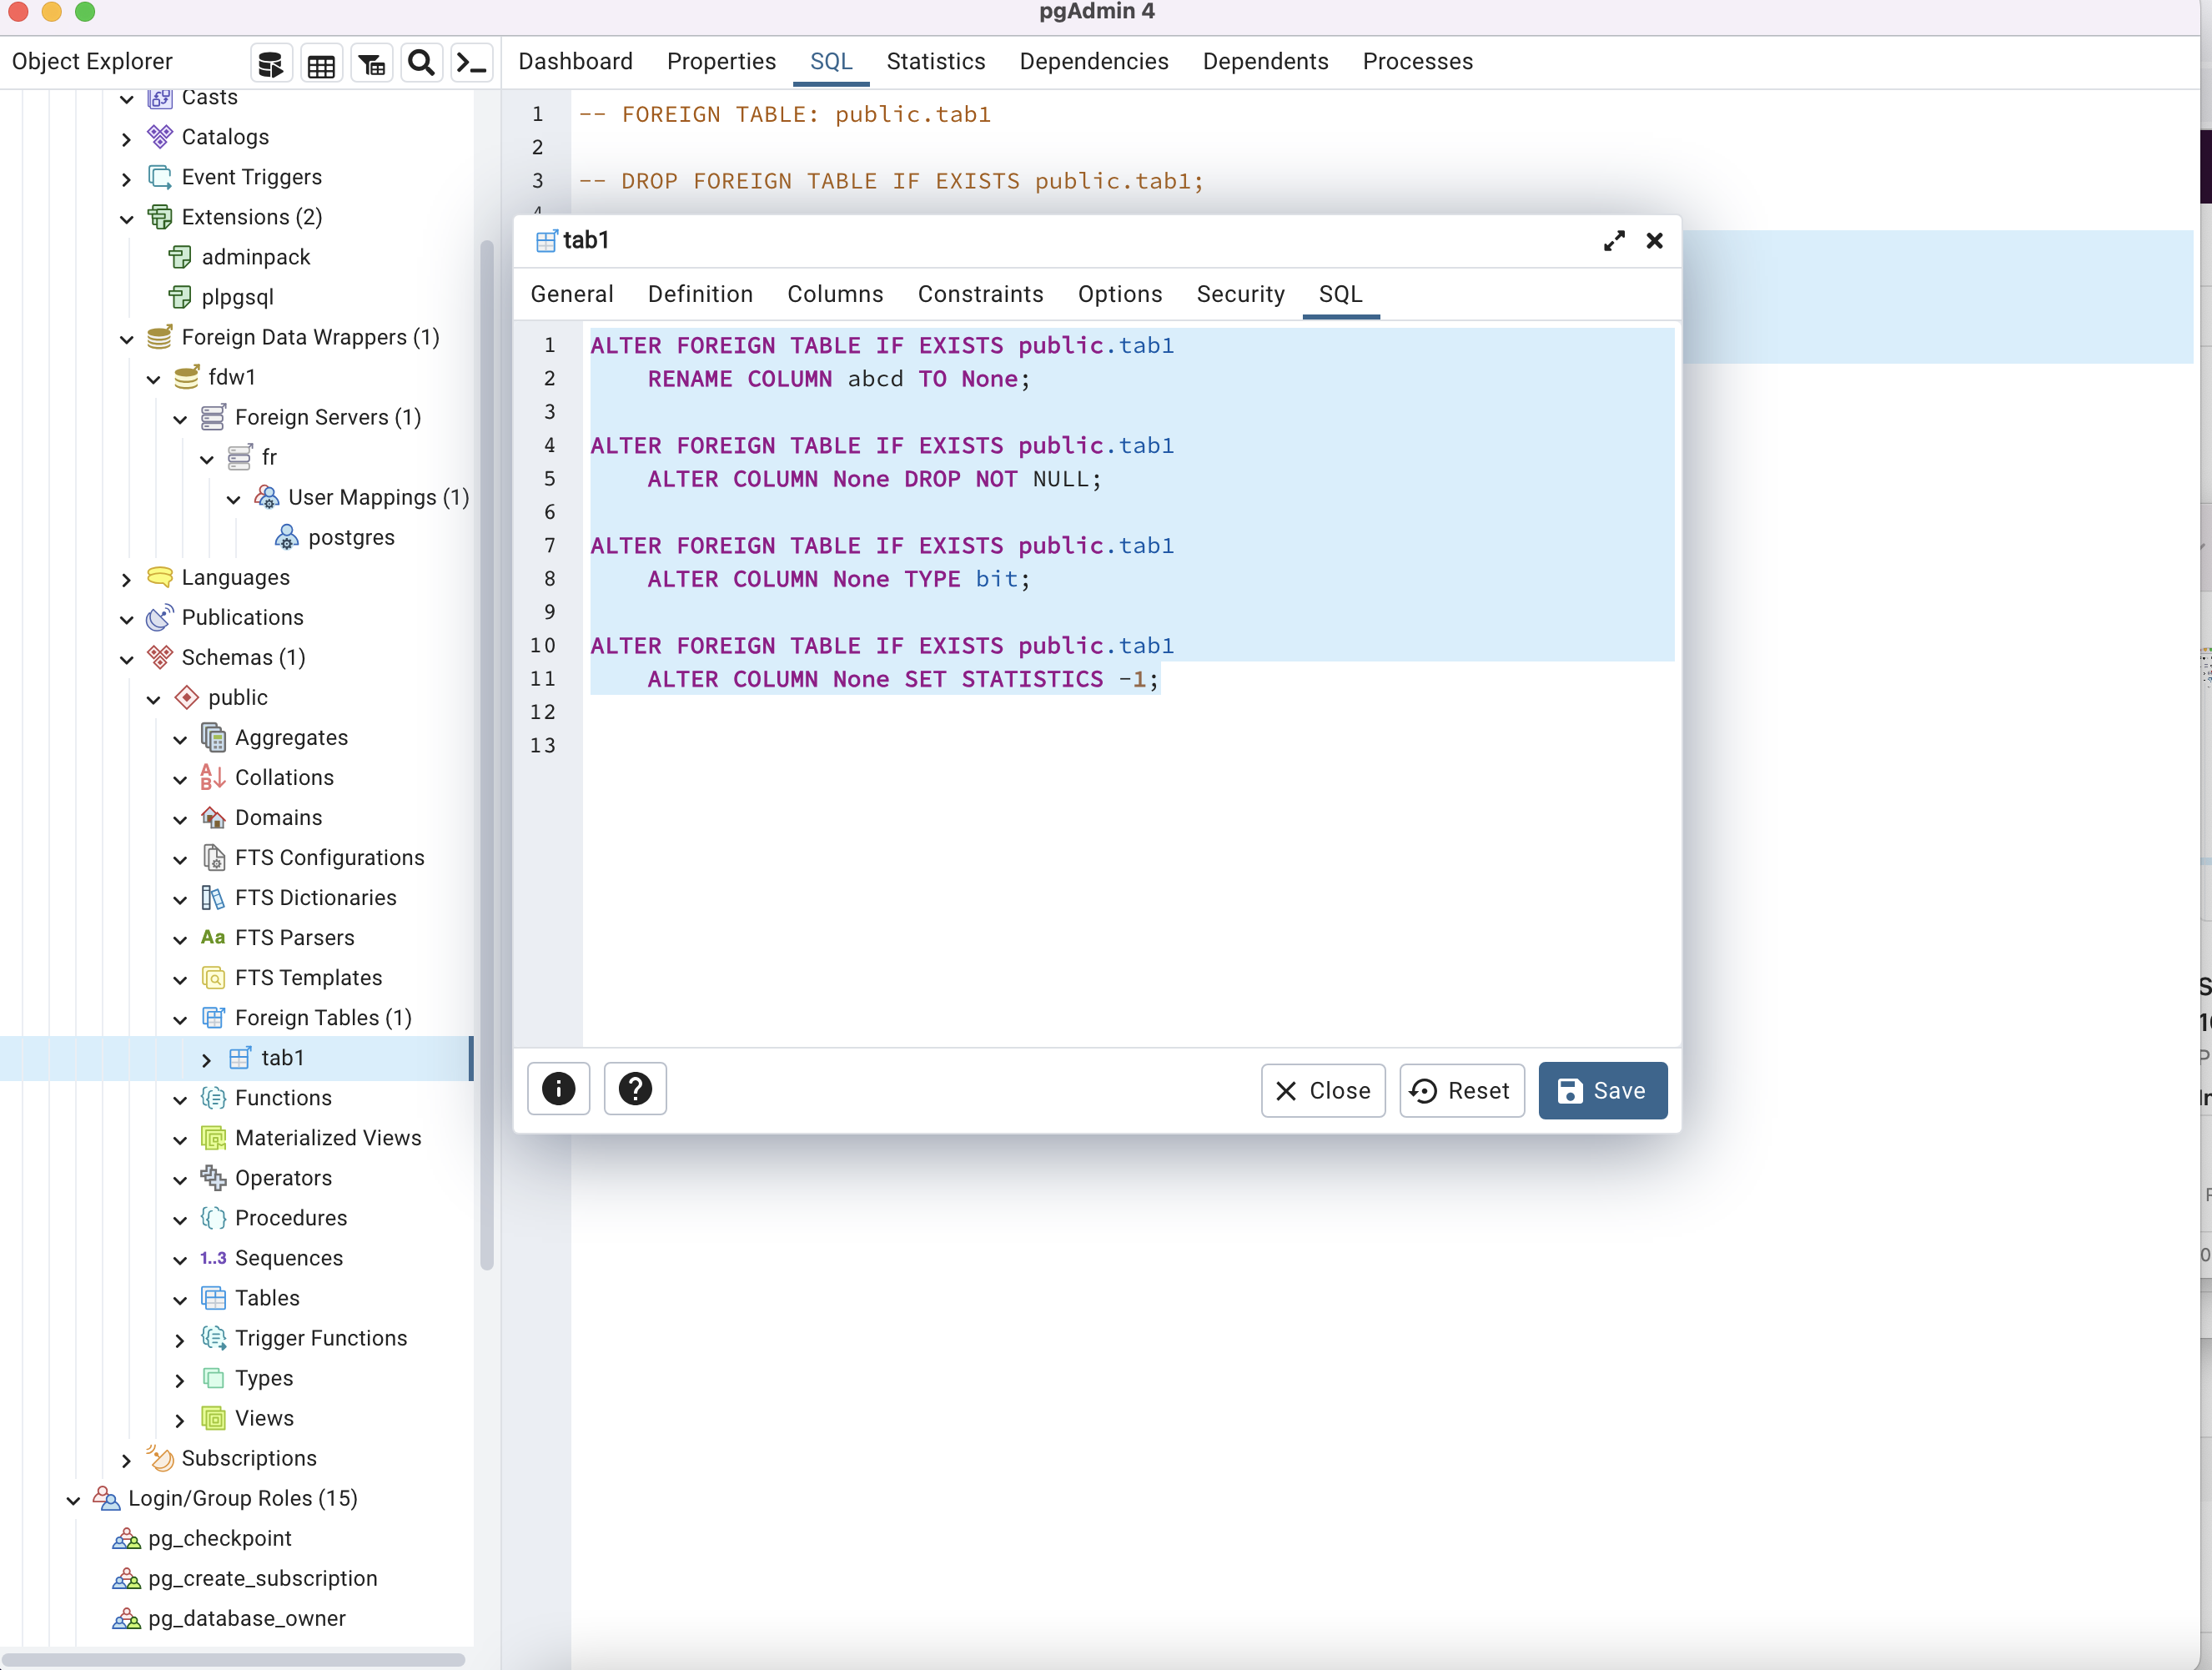The width and height of the screenshot is (2212, 1670).
Task: Click the Filtered Rows toolbar icon
Action: click(372, 64)
